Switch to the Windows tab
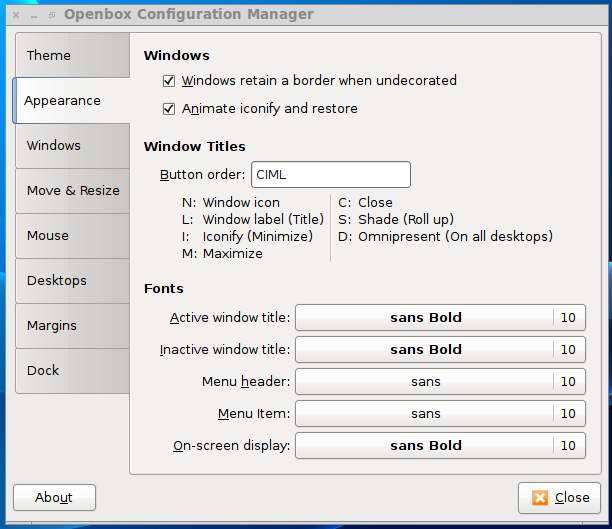 [x=73, y=146]
